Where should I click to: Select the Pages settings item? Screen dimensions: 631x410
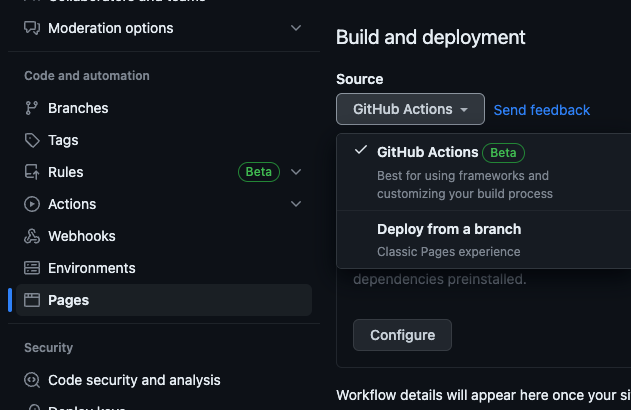pos(164,300)
